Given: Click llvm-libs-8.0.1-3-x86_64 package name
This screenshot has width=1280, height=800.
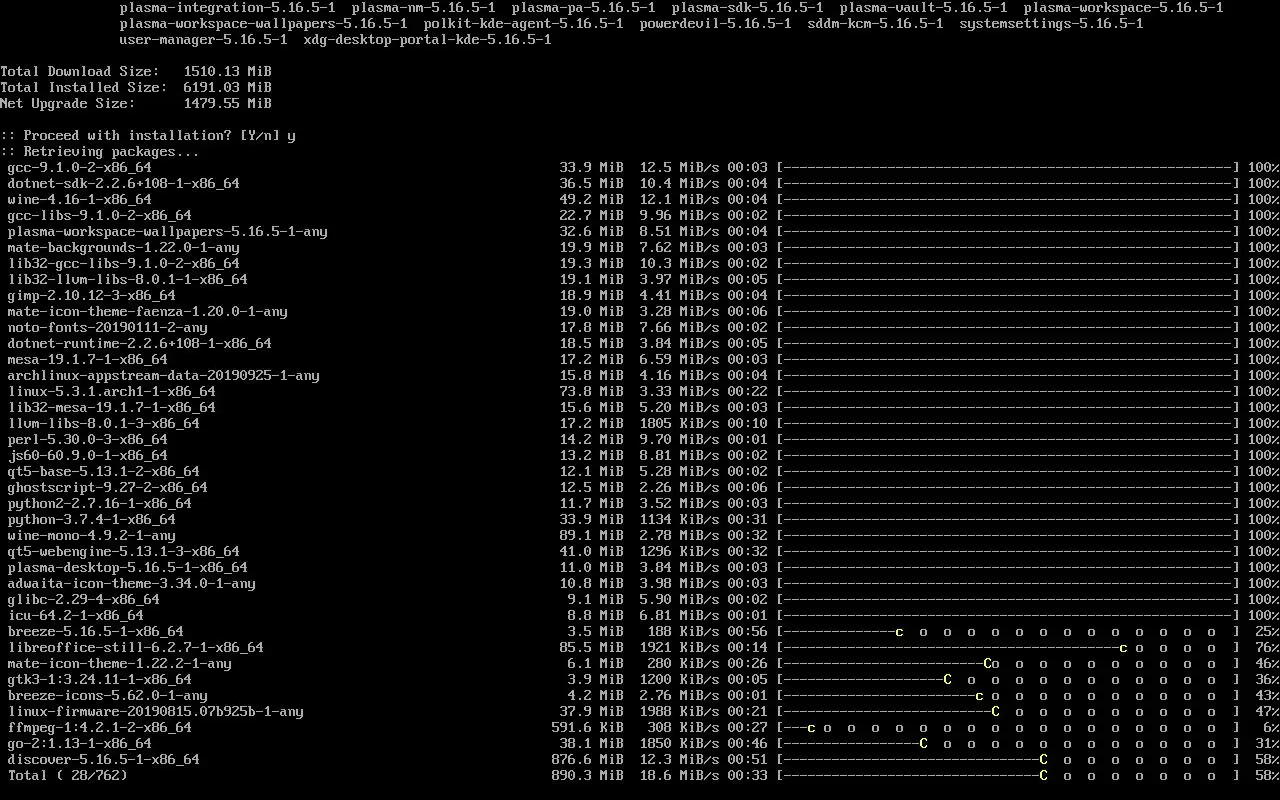Looking at the screenshot, I should tap(104, 424).
